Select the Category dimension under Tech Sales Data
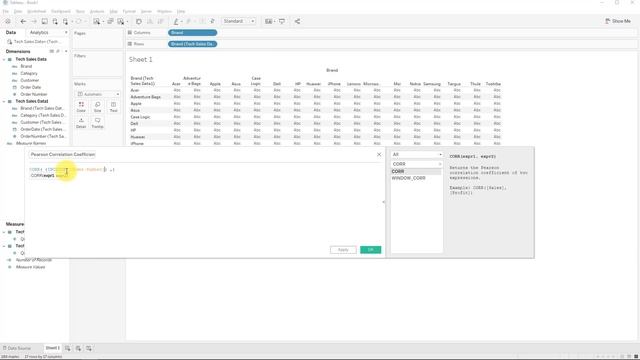Viewport: 640px width, 360px height. 29,73
